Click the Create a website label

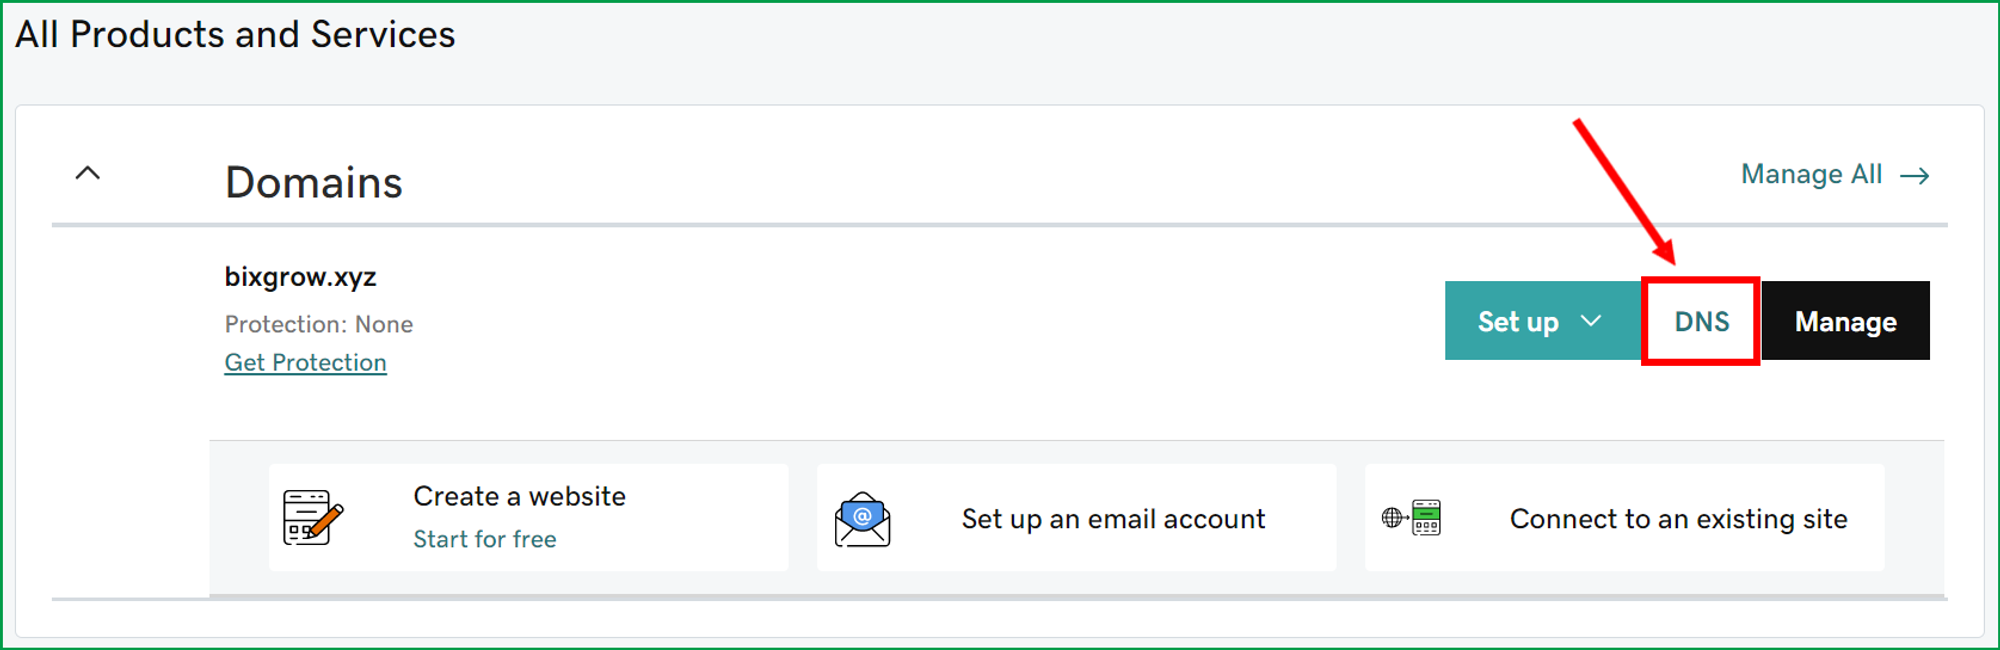(519, 496)
